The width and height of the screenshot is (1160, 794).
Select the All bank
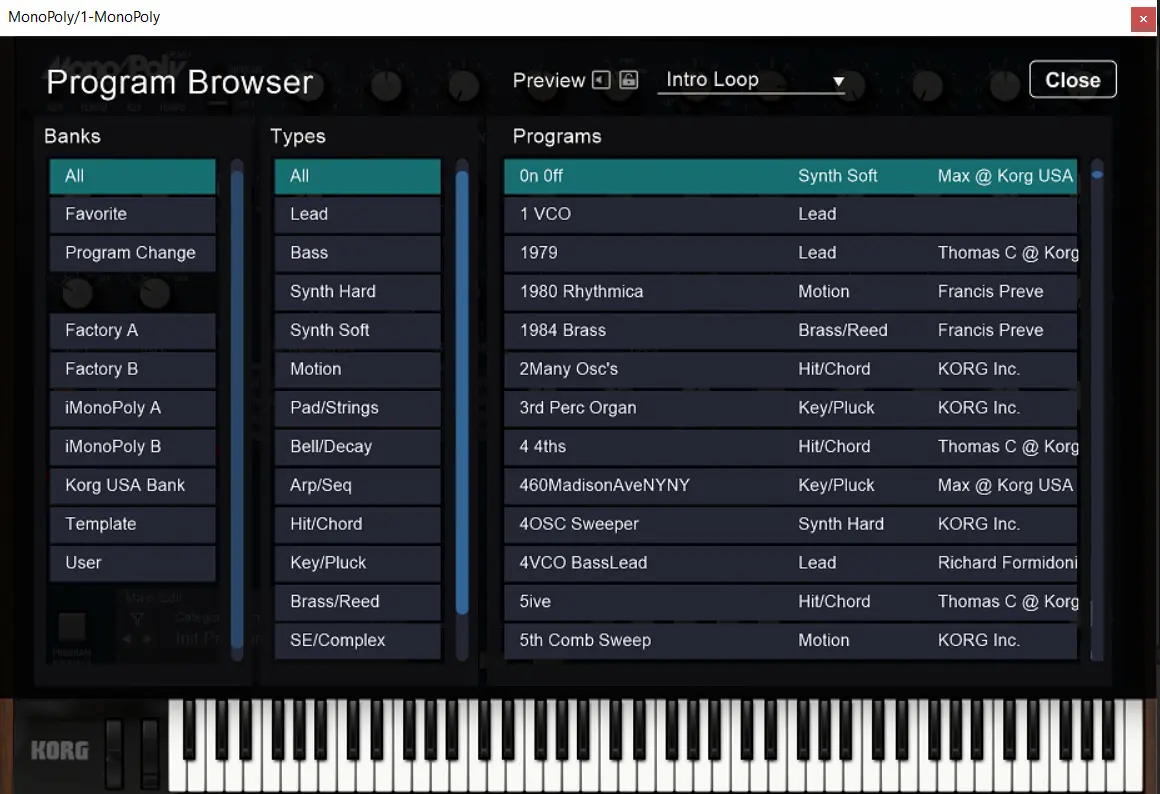click(132, 176)
